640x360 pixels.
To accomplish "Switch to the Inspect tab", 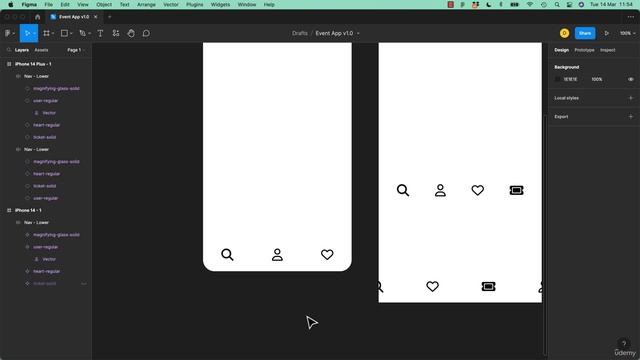I will pos(607,50).
